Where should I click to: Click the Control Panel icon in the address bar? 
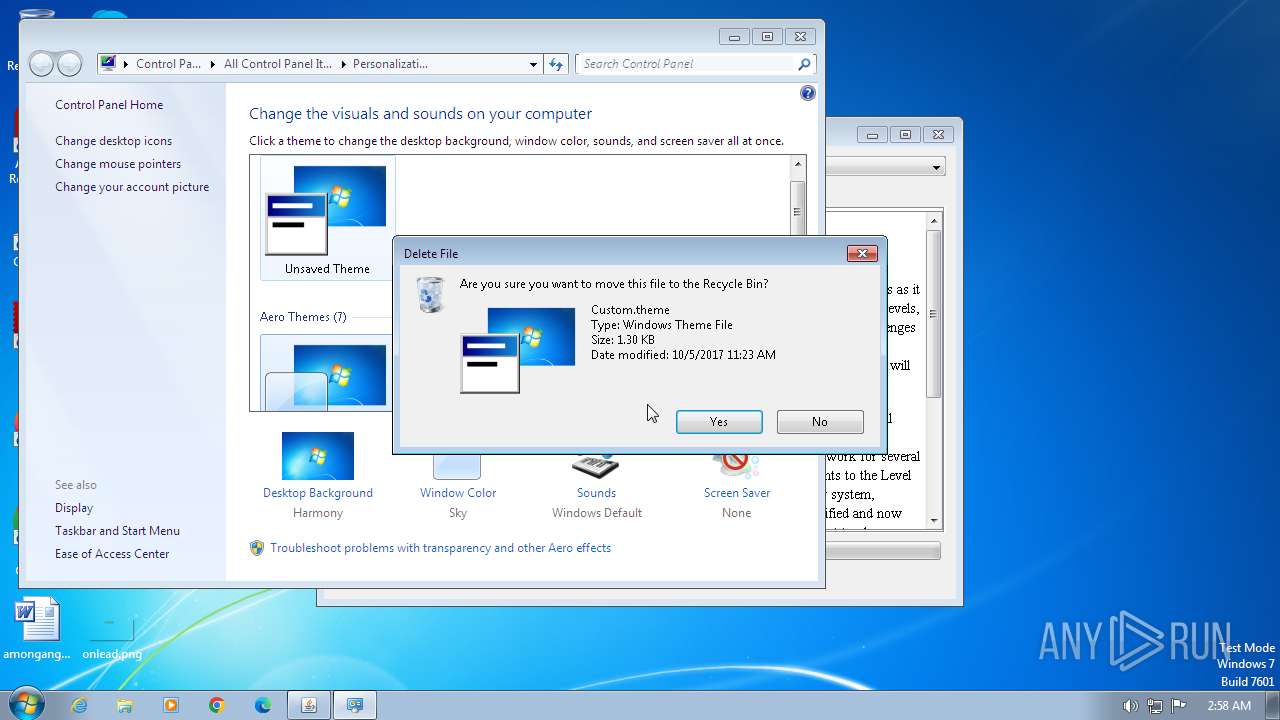coord(108,64)
